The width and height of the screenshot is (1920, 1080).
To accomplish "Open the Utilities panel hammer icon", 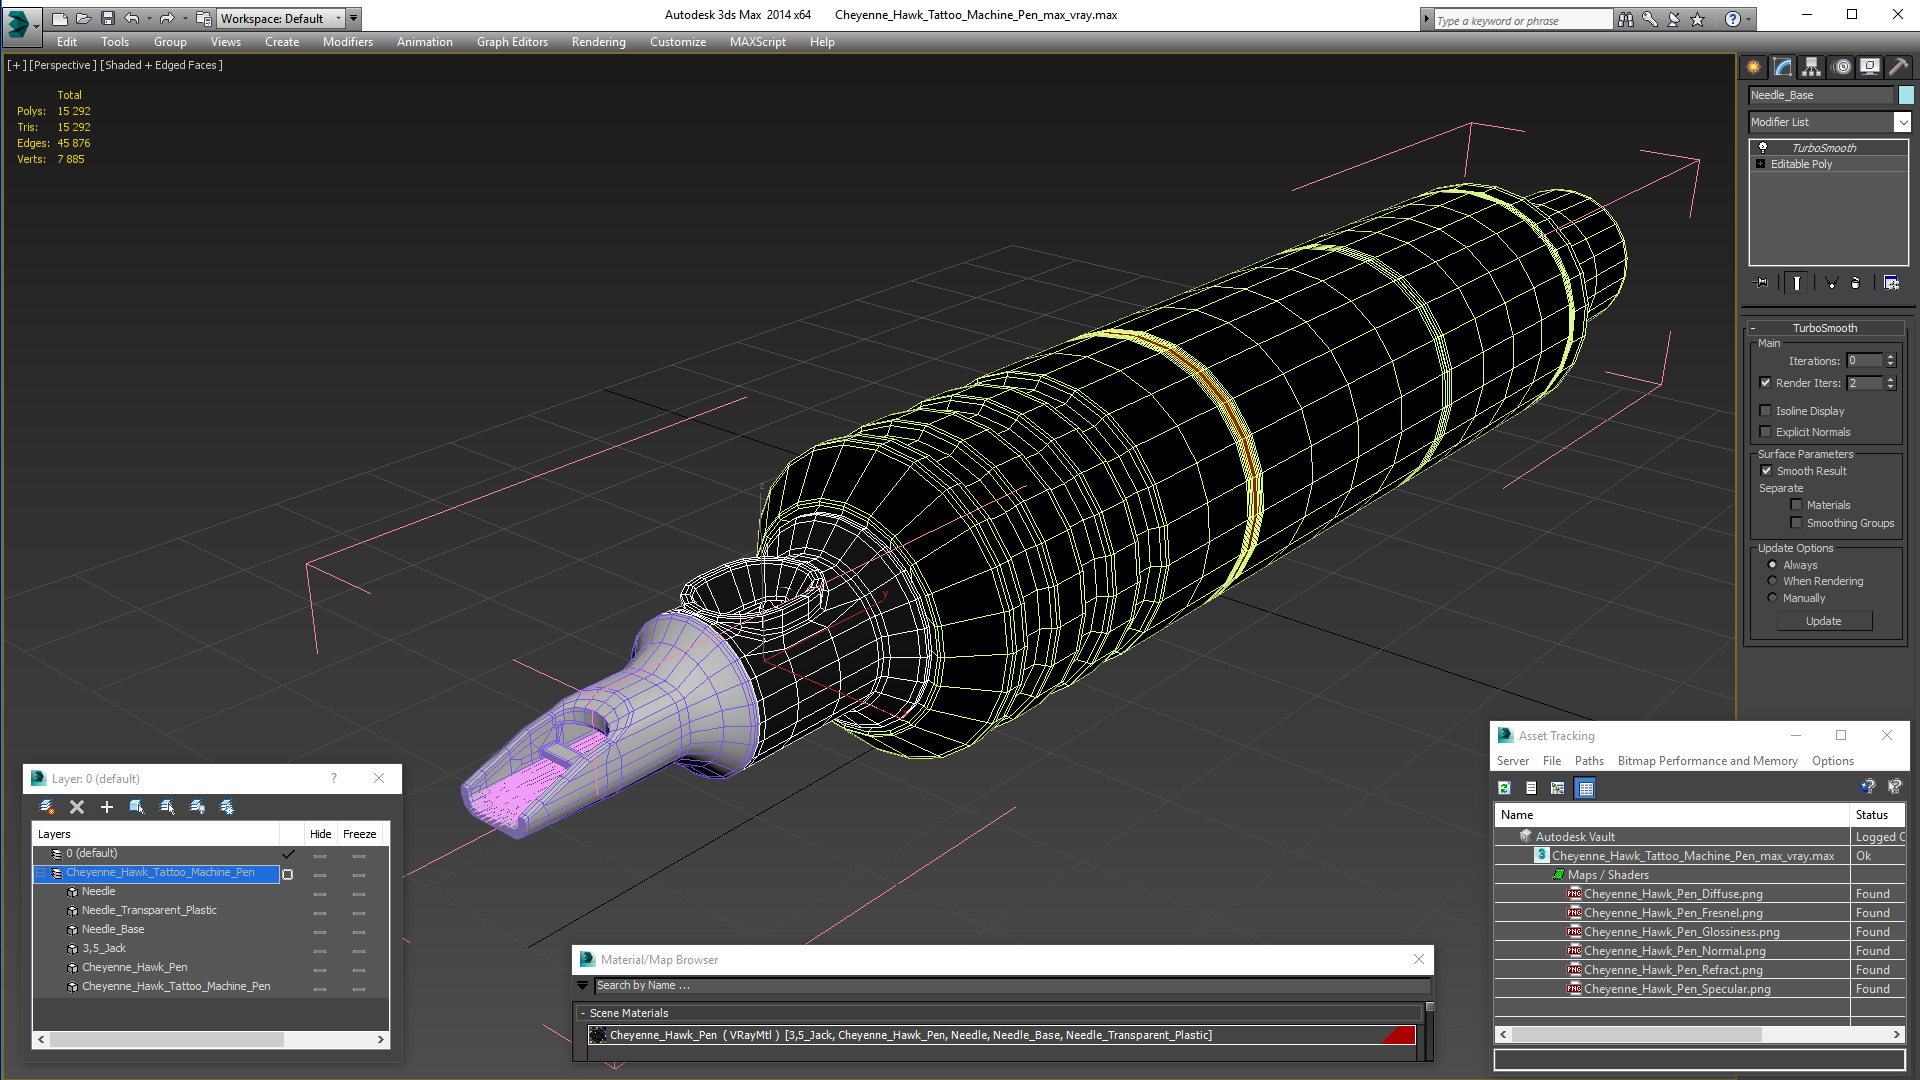I will (x=1898, y=67).
